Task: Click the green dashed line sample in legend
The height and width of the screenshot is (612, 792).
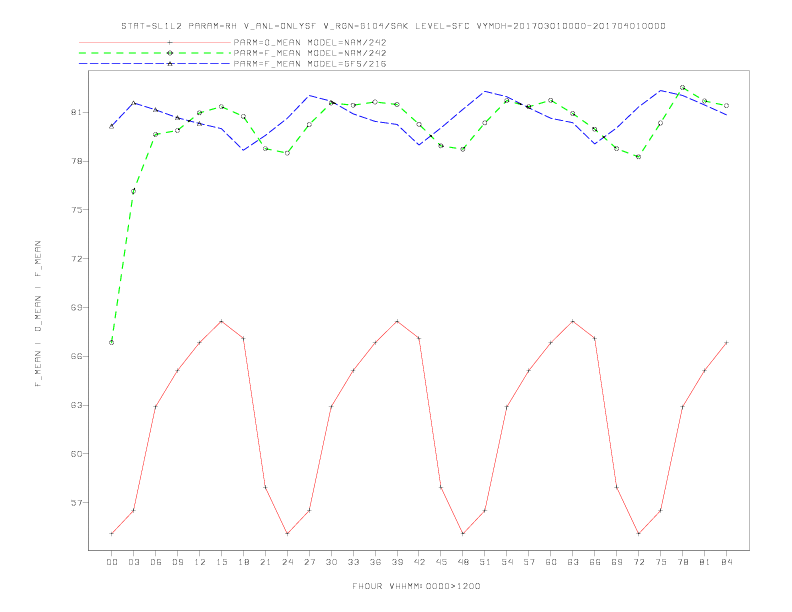Action: 155,53
